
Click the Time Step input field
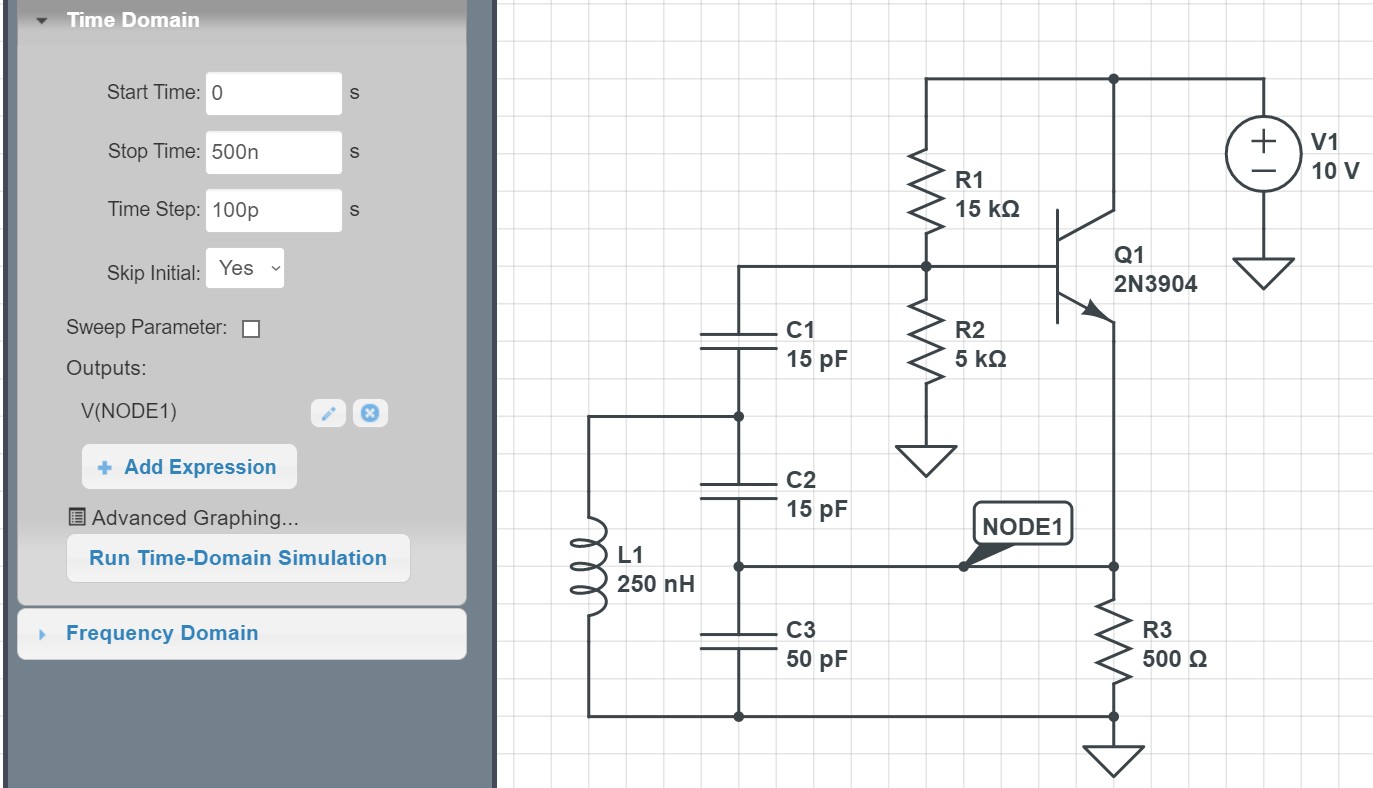pos(274,210)
